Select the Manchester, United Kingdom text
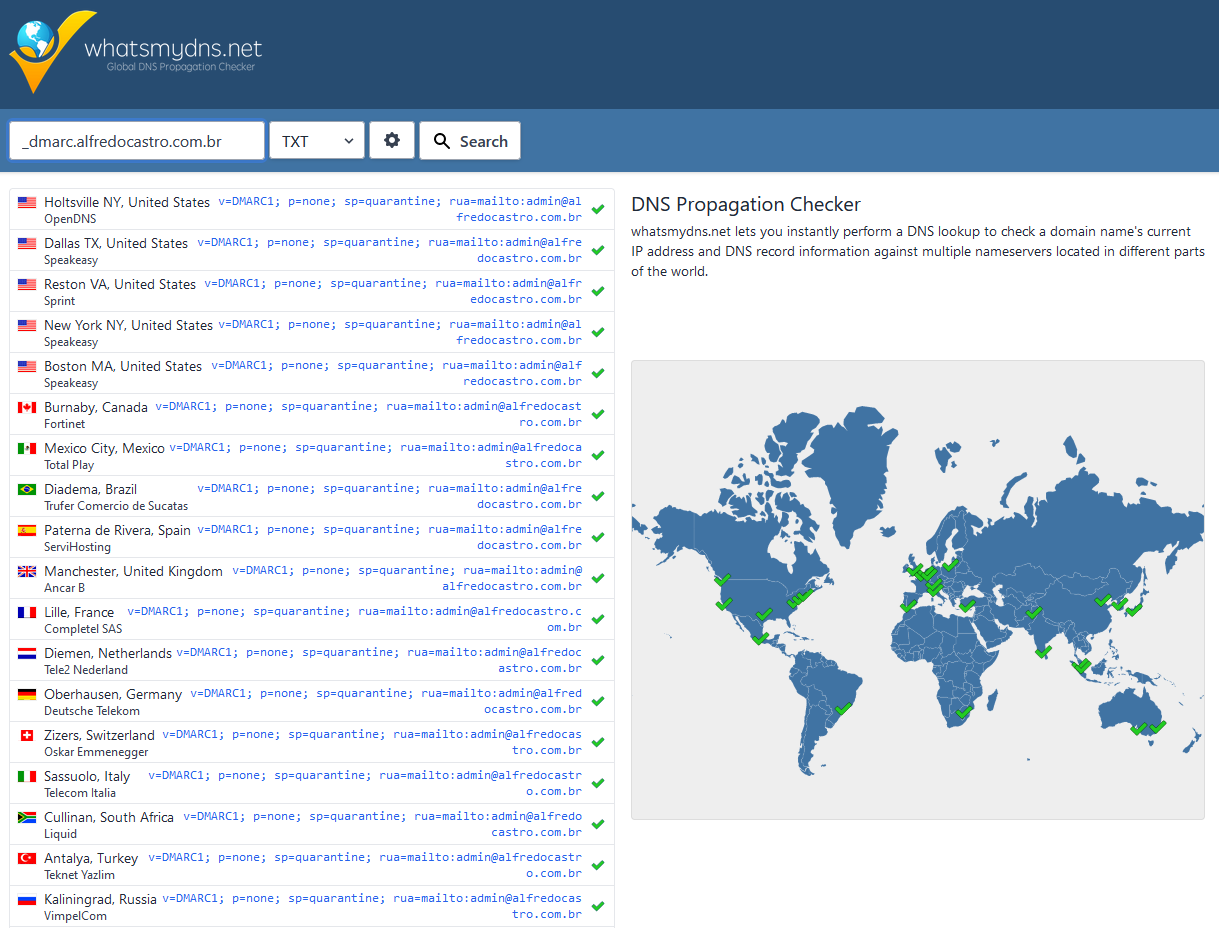The width and height of the screenshot is (1219, 928). 133,571
